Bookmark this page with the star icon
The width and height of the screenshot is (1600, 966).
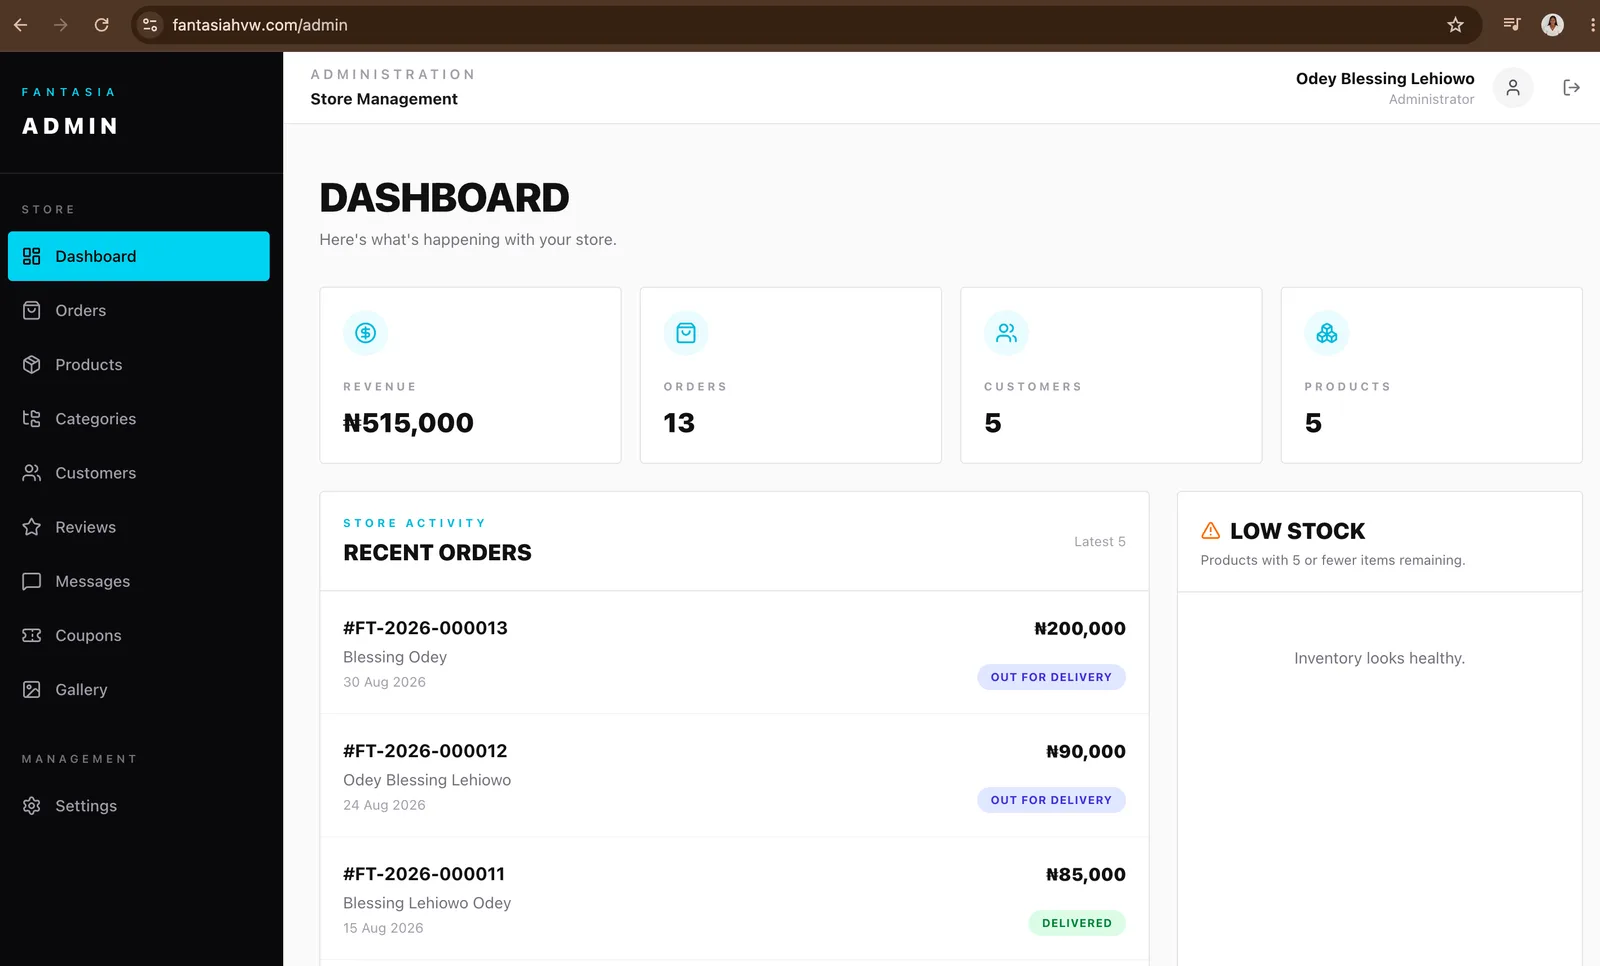(1455, 25)
